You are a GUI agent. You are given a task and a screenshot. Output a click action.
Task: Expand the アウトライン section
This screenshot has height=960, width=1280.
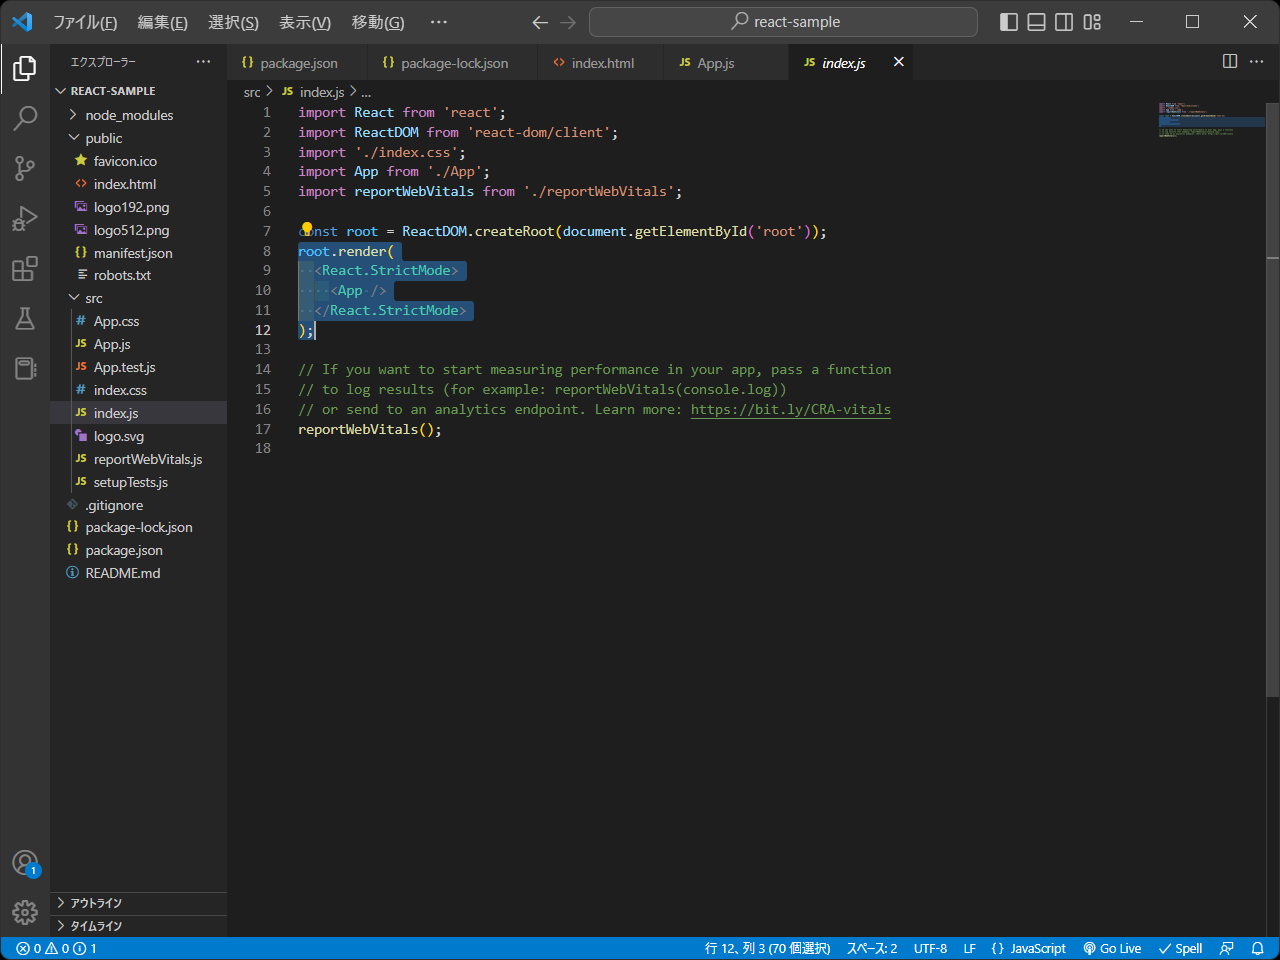pos(138,903)
